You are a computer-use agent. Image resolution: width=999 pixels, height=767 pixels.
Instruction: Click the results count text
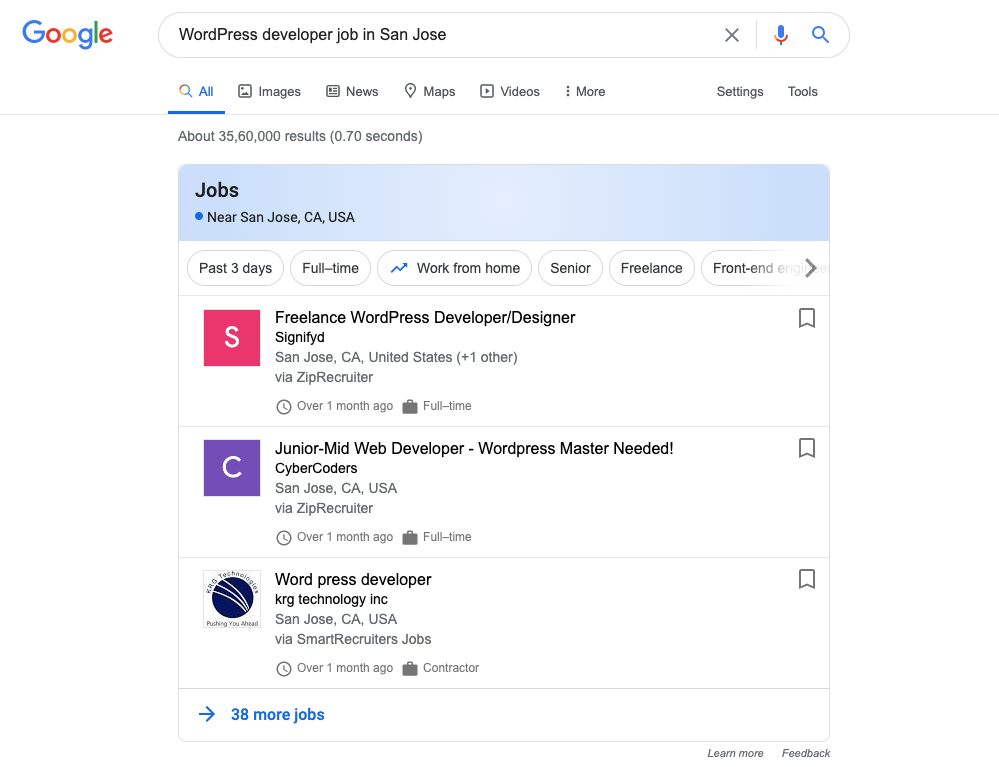[x=300, y=136]
